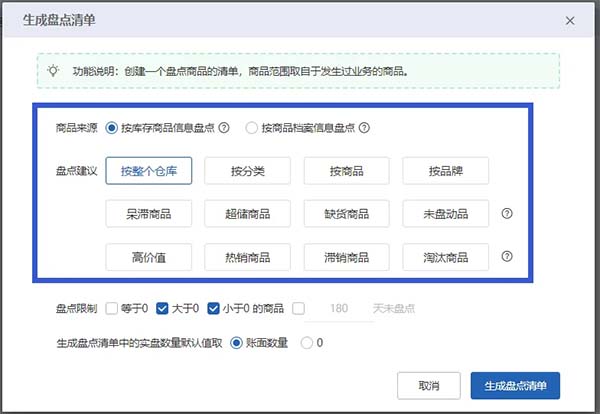Click help icon next to 未盘动品 row
Image resolution: width=600 pixels, height=414 pixels.
click(507, 214)
